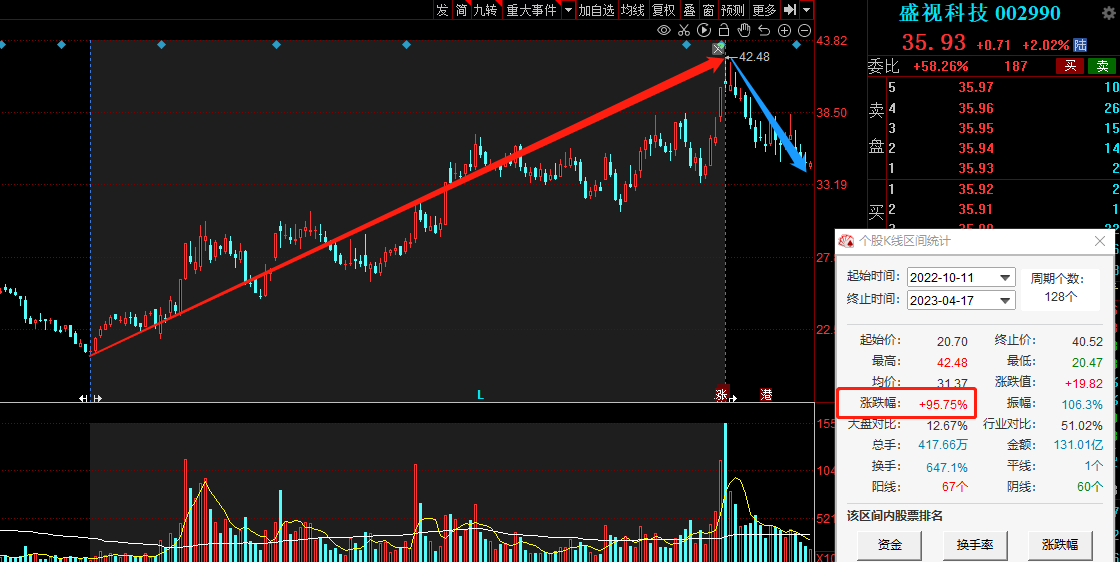Viewport: 1120px width, 562px height.
Task: Click the undo arrow icon
Action: 764,30
